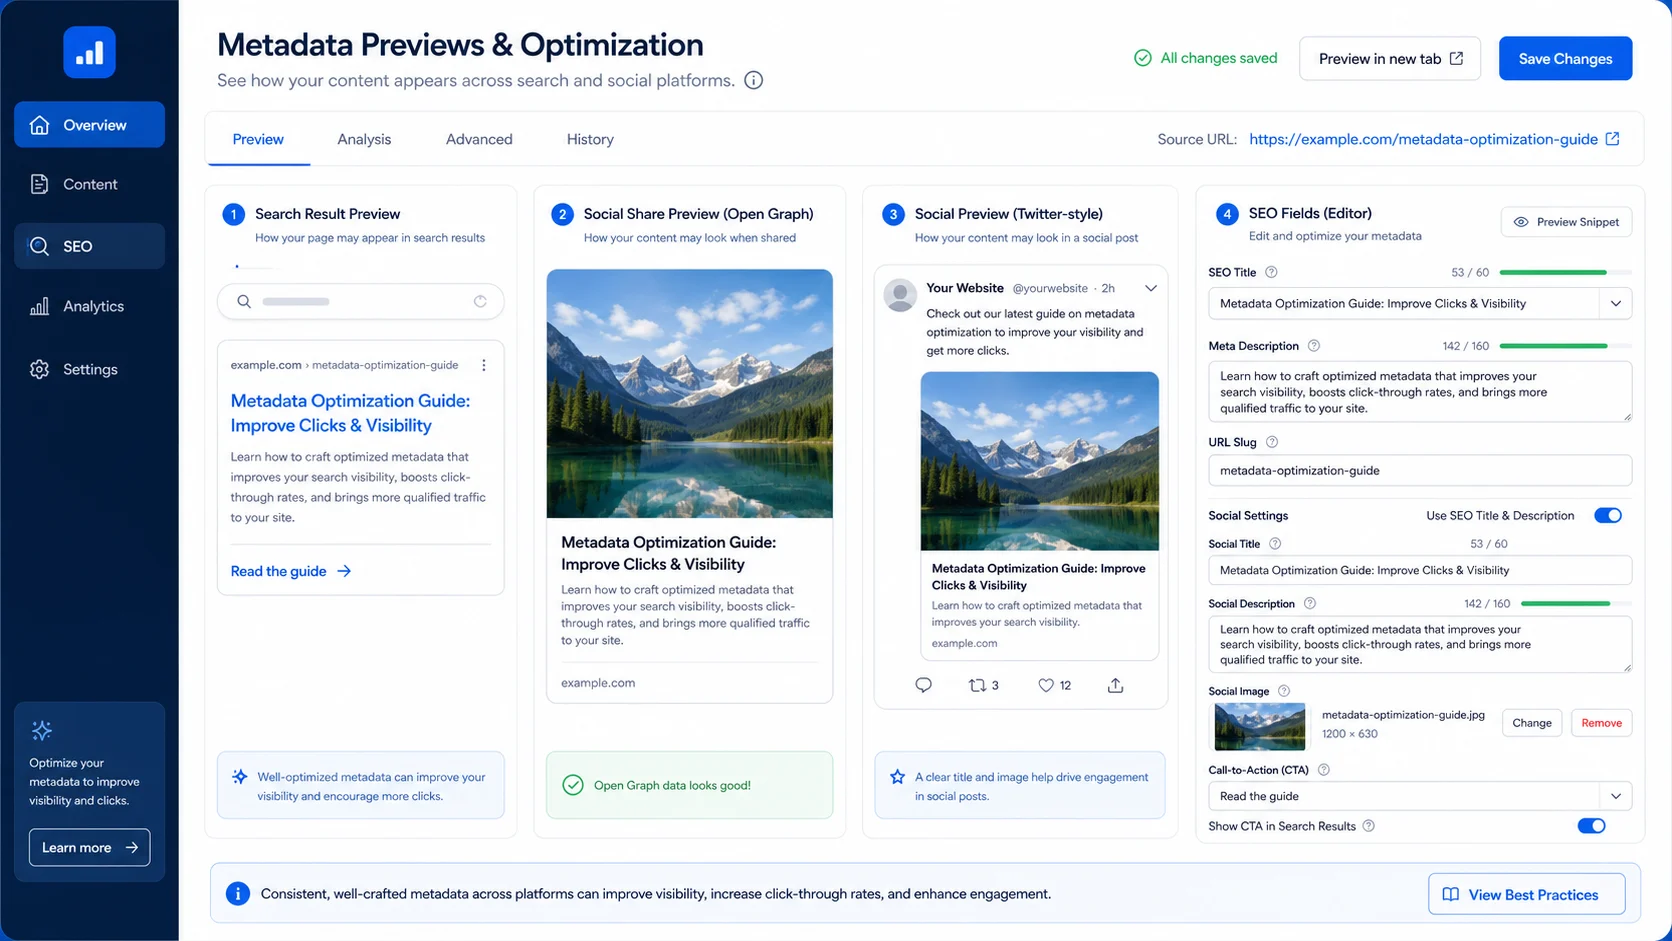Click the Social Description length progress bar
Image resolution: width=1672 pixels, height=941 pixels.
pos(1576,604)
